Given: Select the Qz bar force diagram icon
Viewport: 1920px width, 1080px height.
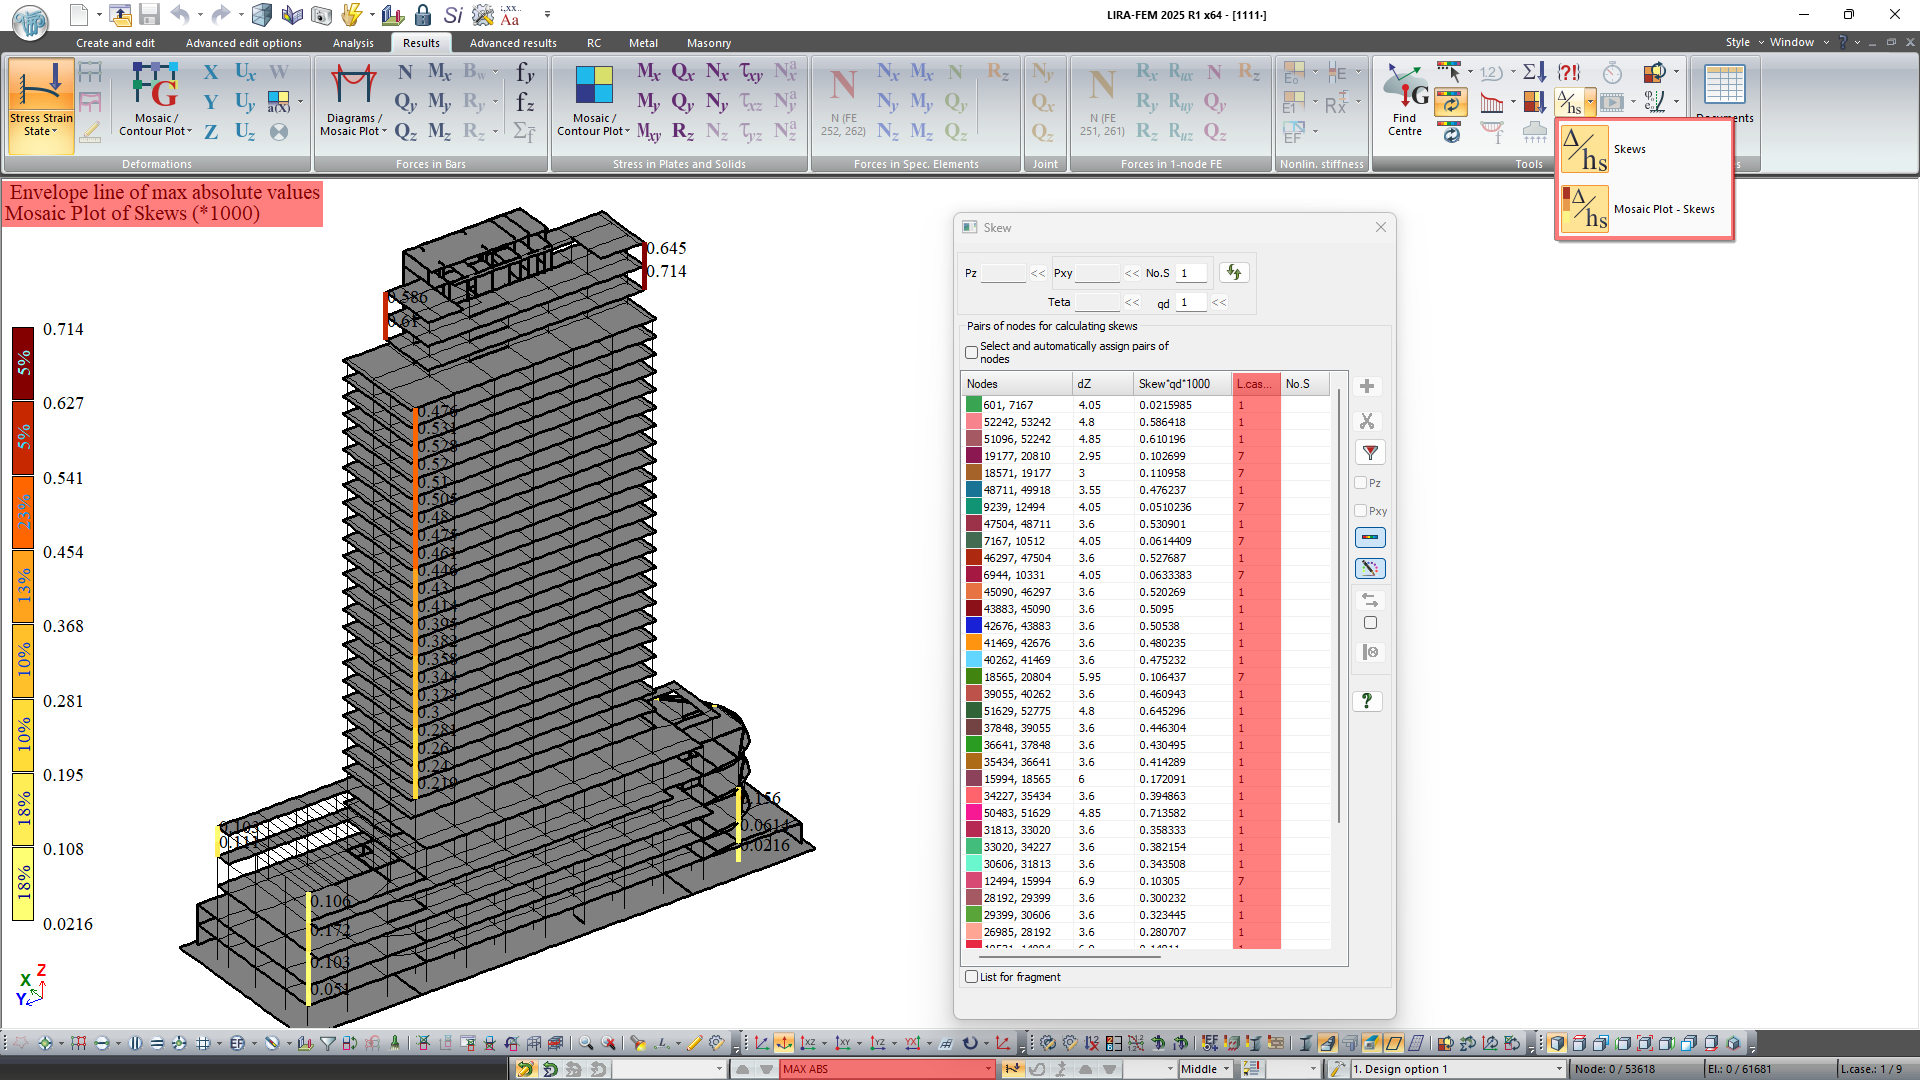Looking at the screenshot, I should coord(405,131).
